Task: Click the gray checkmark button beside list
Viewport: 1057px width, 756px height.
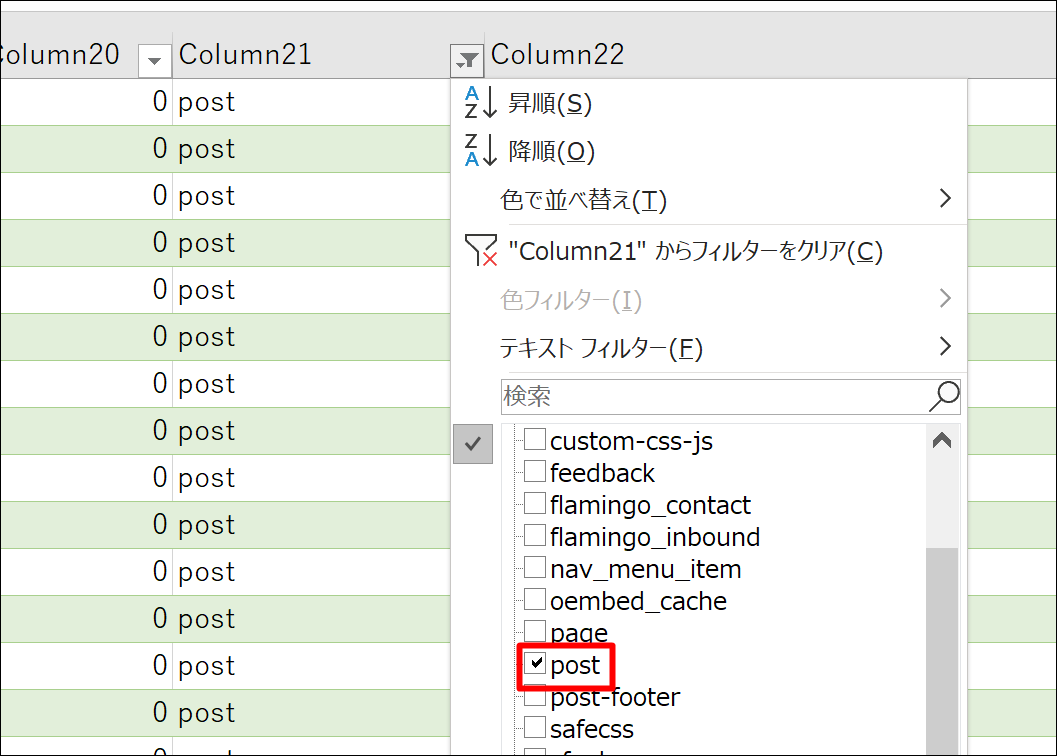Action: 473,444
